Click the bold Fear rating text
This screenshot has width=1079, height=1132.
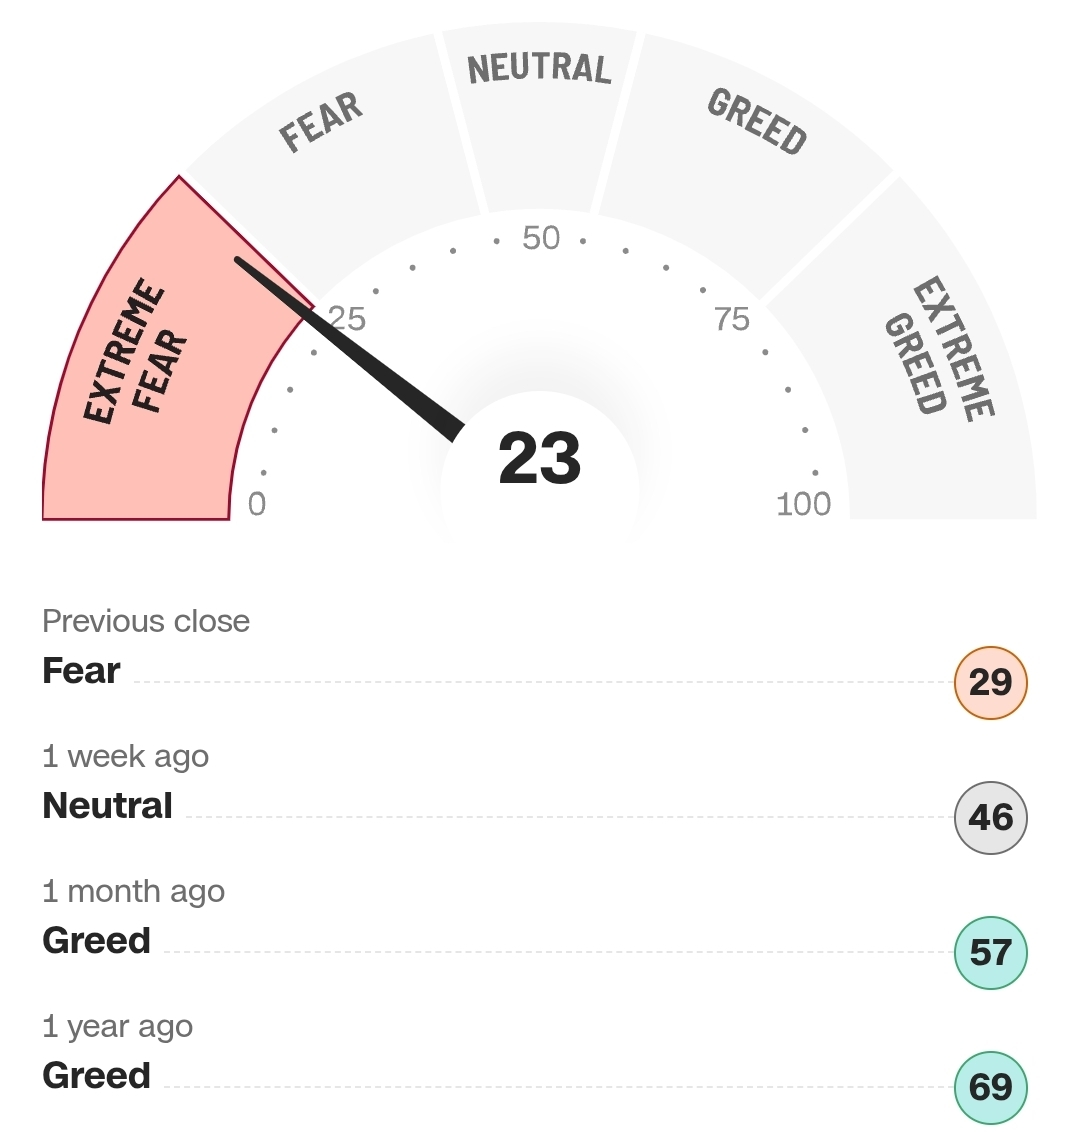81,671
